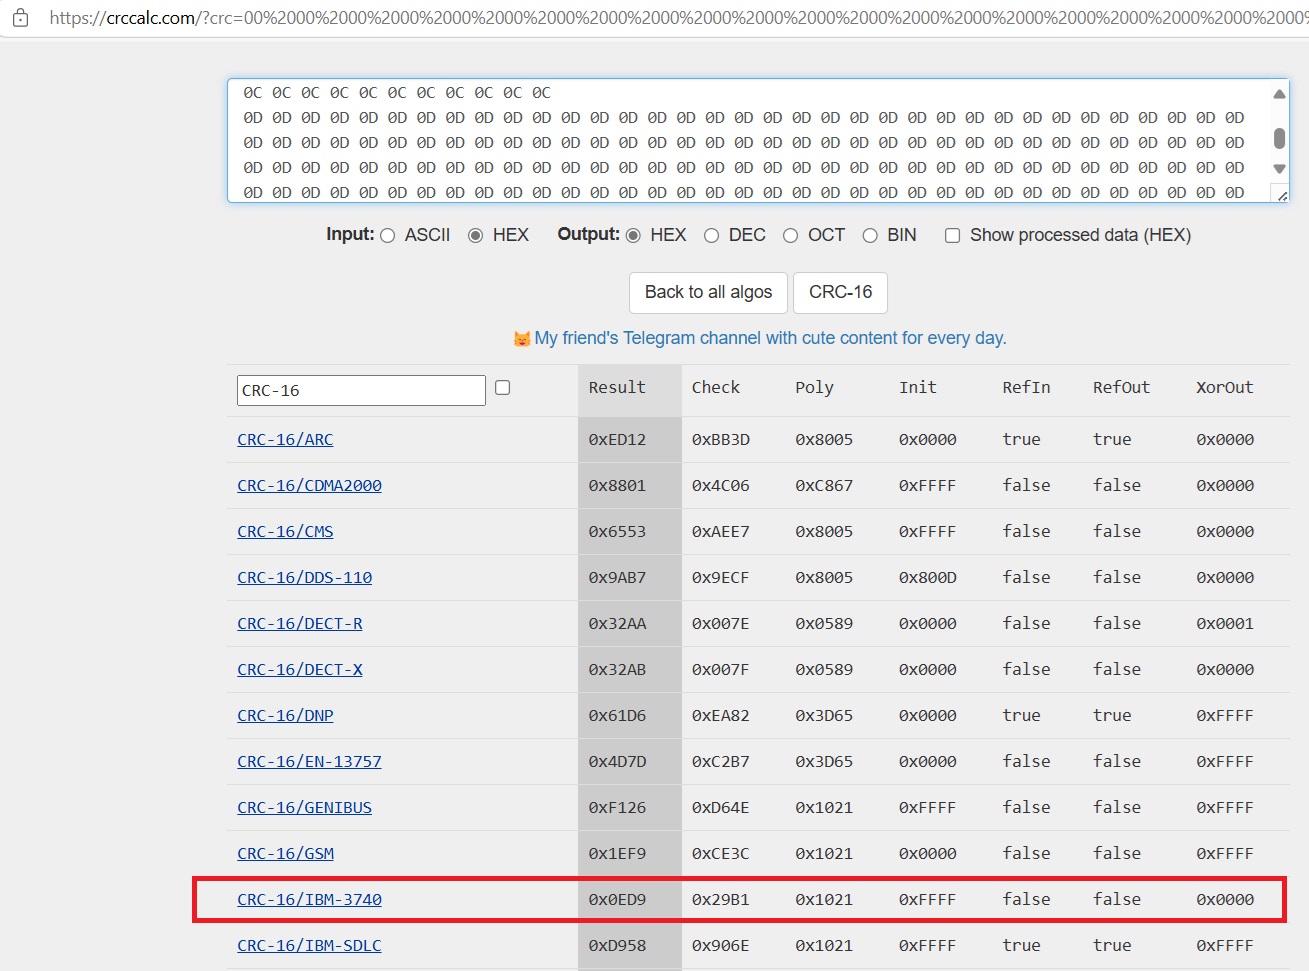Select BIN output radio button
The width and height of the screenshot is (1309, 971).
[x=870, y=236]
